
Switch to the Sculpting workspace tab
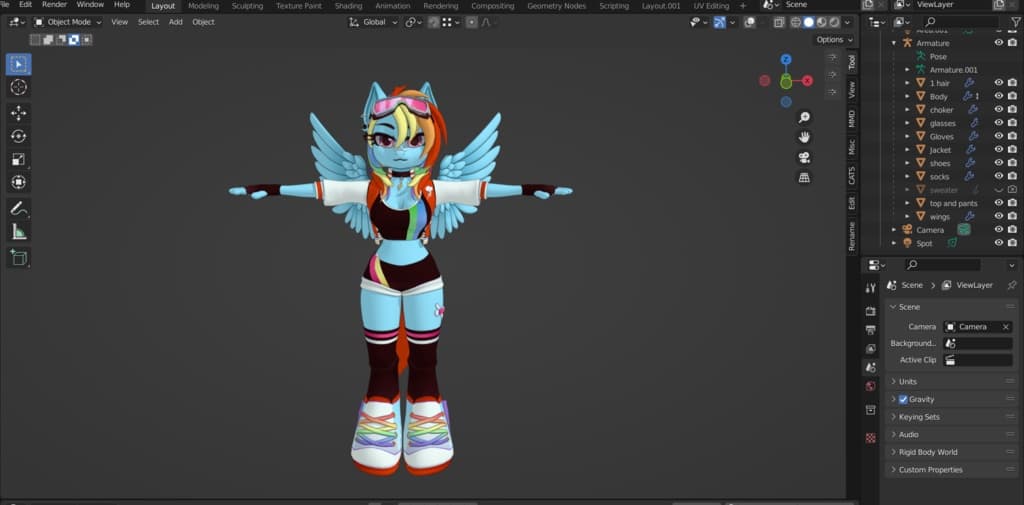[247, 6]
